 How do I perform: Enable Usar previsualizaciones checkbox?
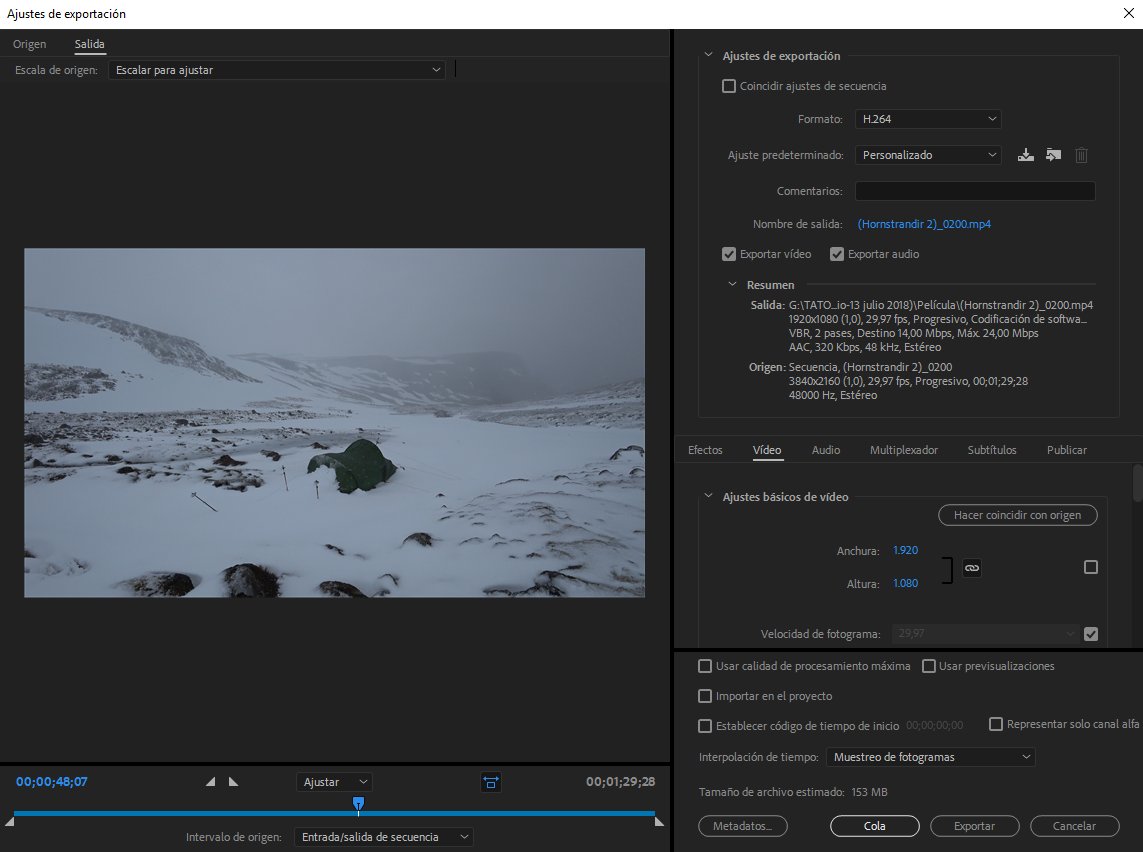pos(929,666)
